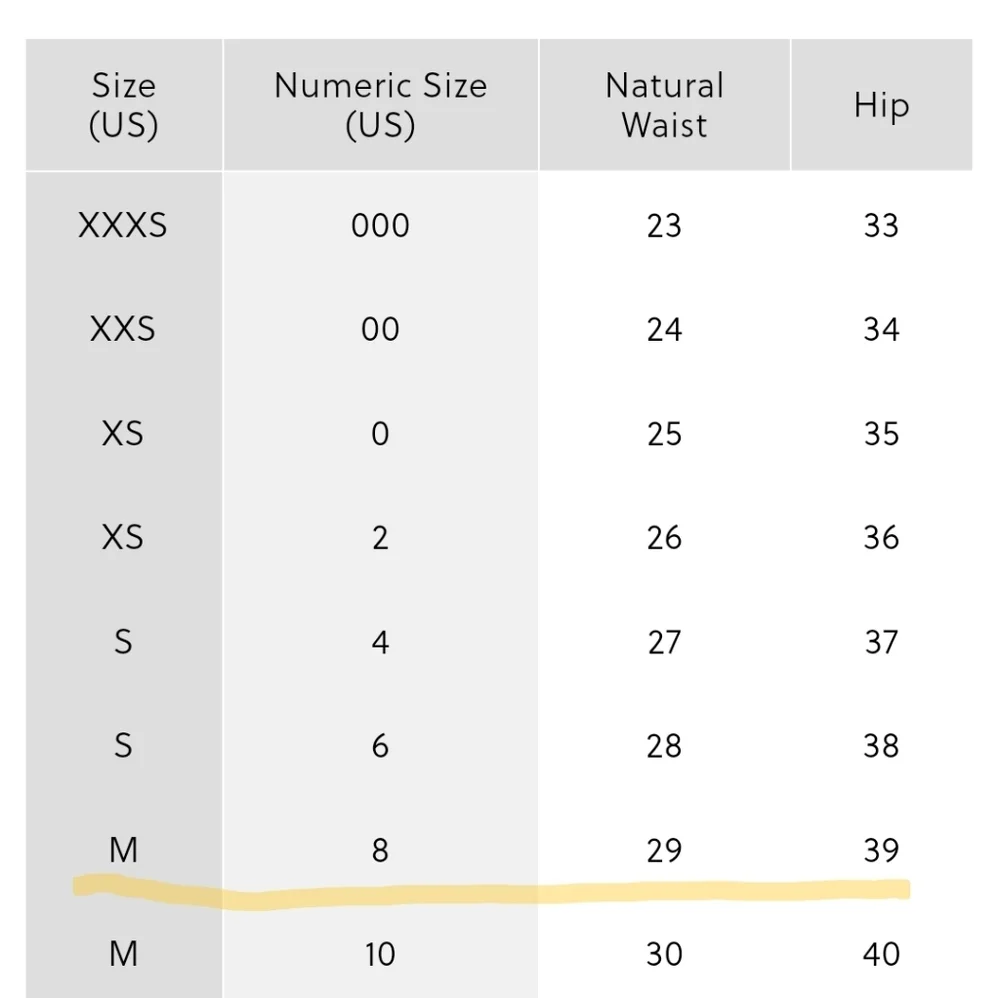Click the highlighted numeric size 8 cell
1000x998 pixels.
click(380, 850)
